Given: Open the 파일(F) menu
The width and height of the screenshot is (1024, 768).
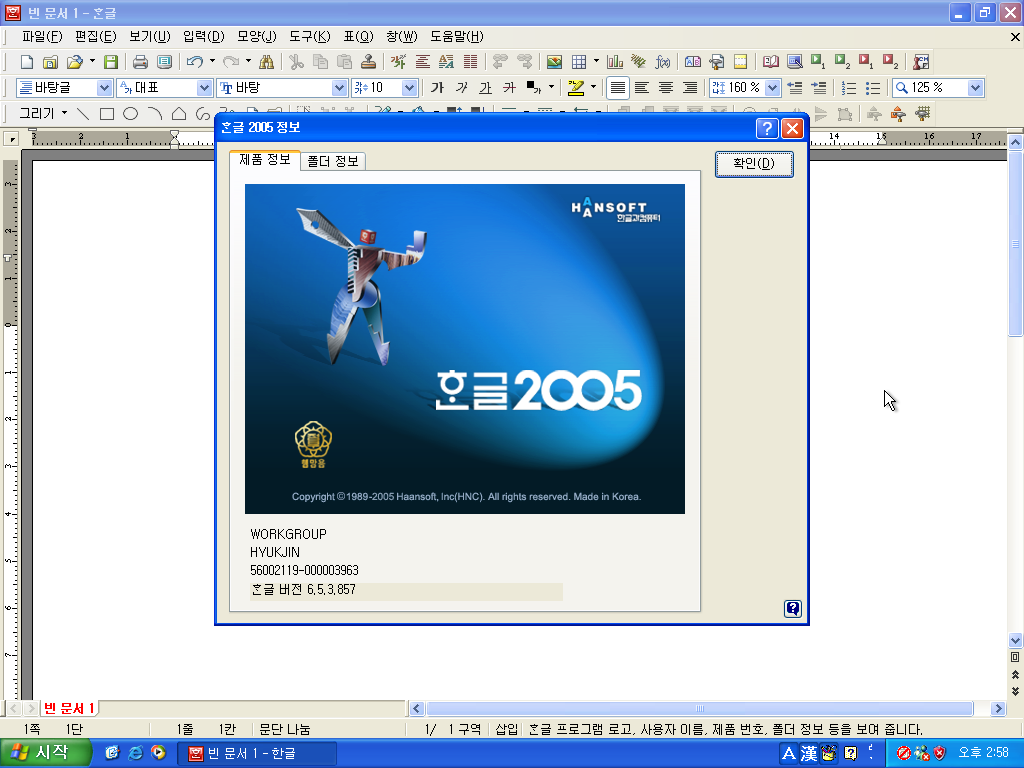Looking at the screenshot, I should tap(42, 37).
